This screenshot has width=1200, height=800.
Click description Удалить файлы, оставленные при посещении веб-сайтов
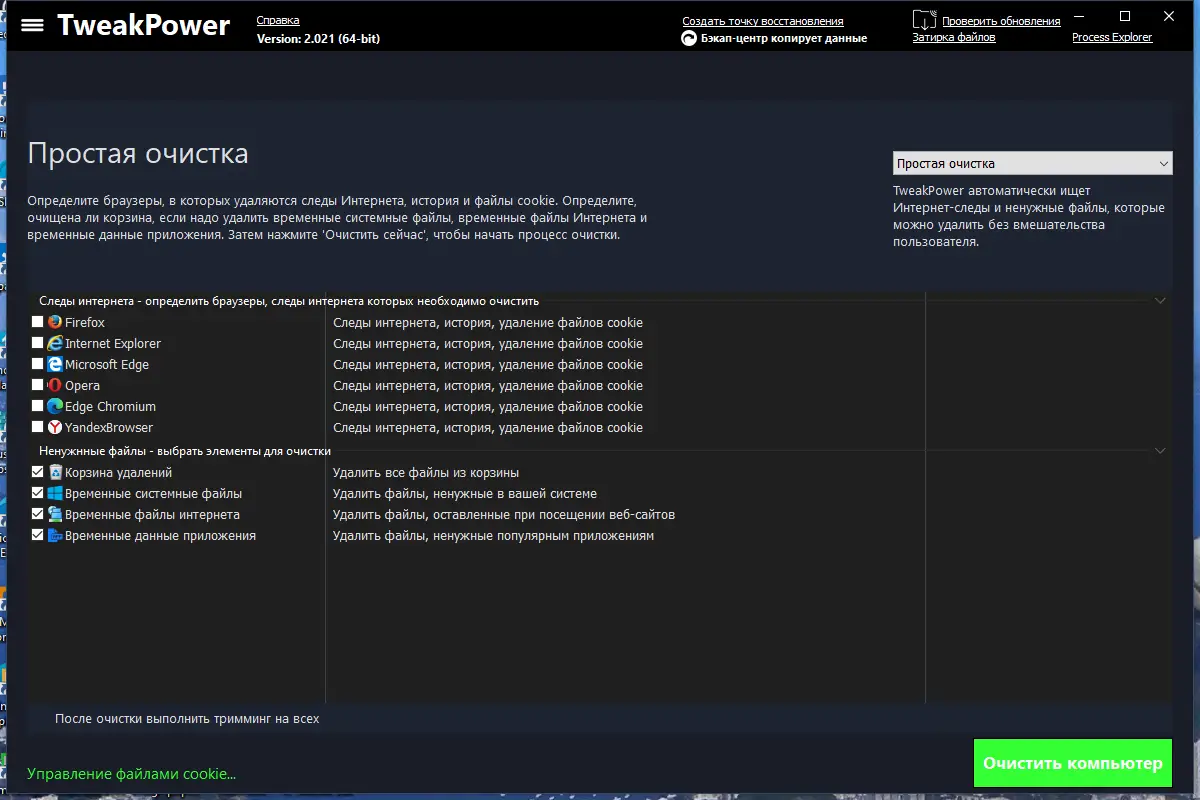click(504, 515)
